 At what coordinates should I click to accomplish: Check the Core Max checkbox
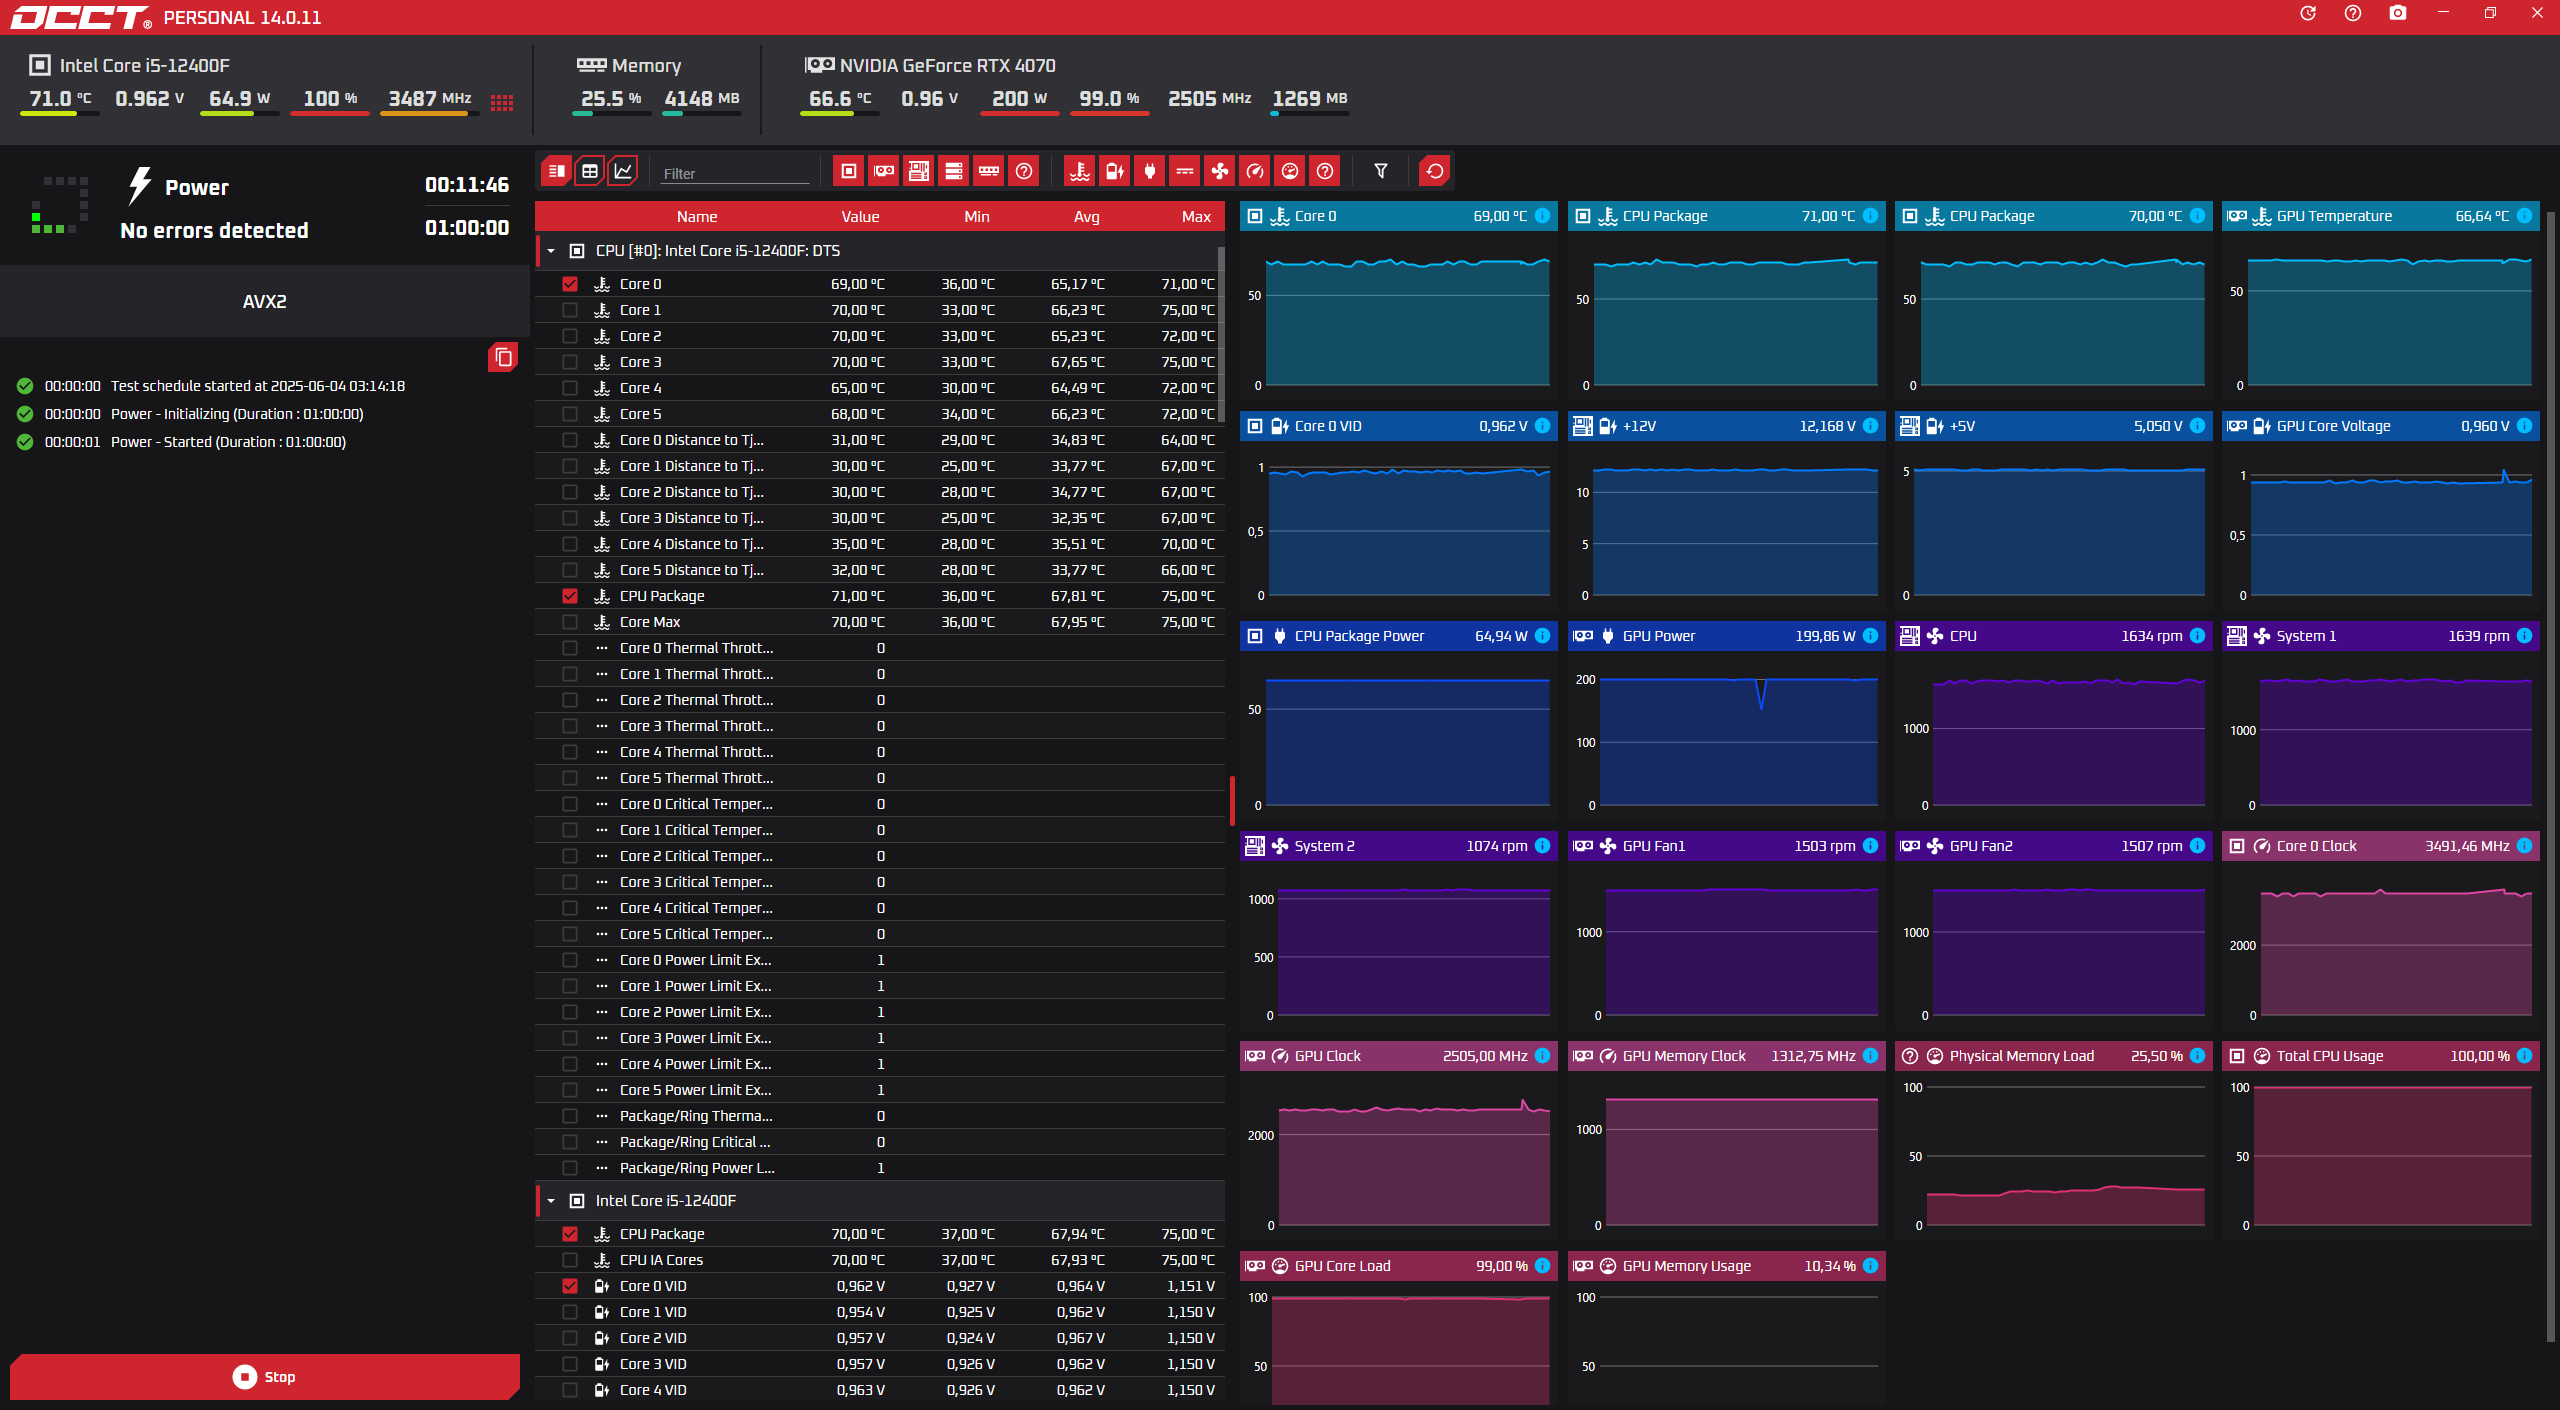coord(570,622)
